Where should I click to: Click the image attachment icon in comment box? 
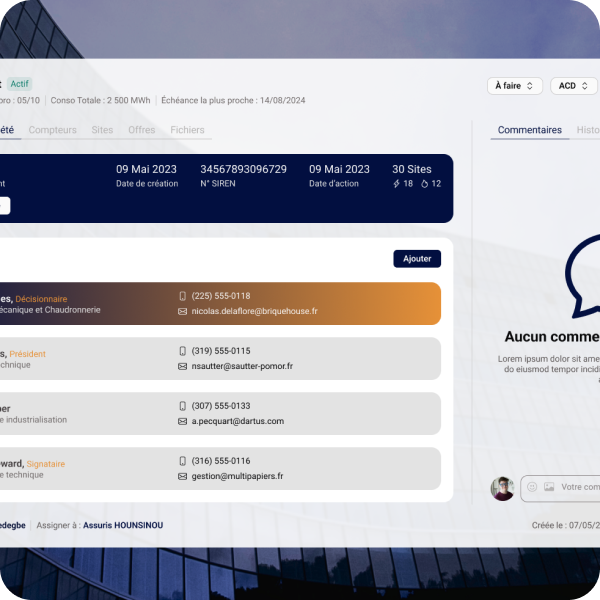[x=549, y=487]
